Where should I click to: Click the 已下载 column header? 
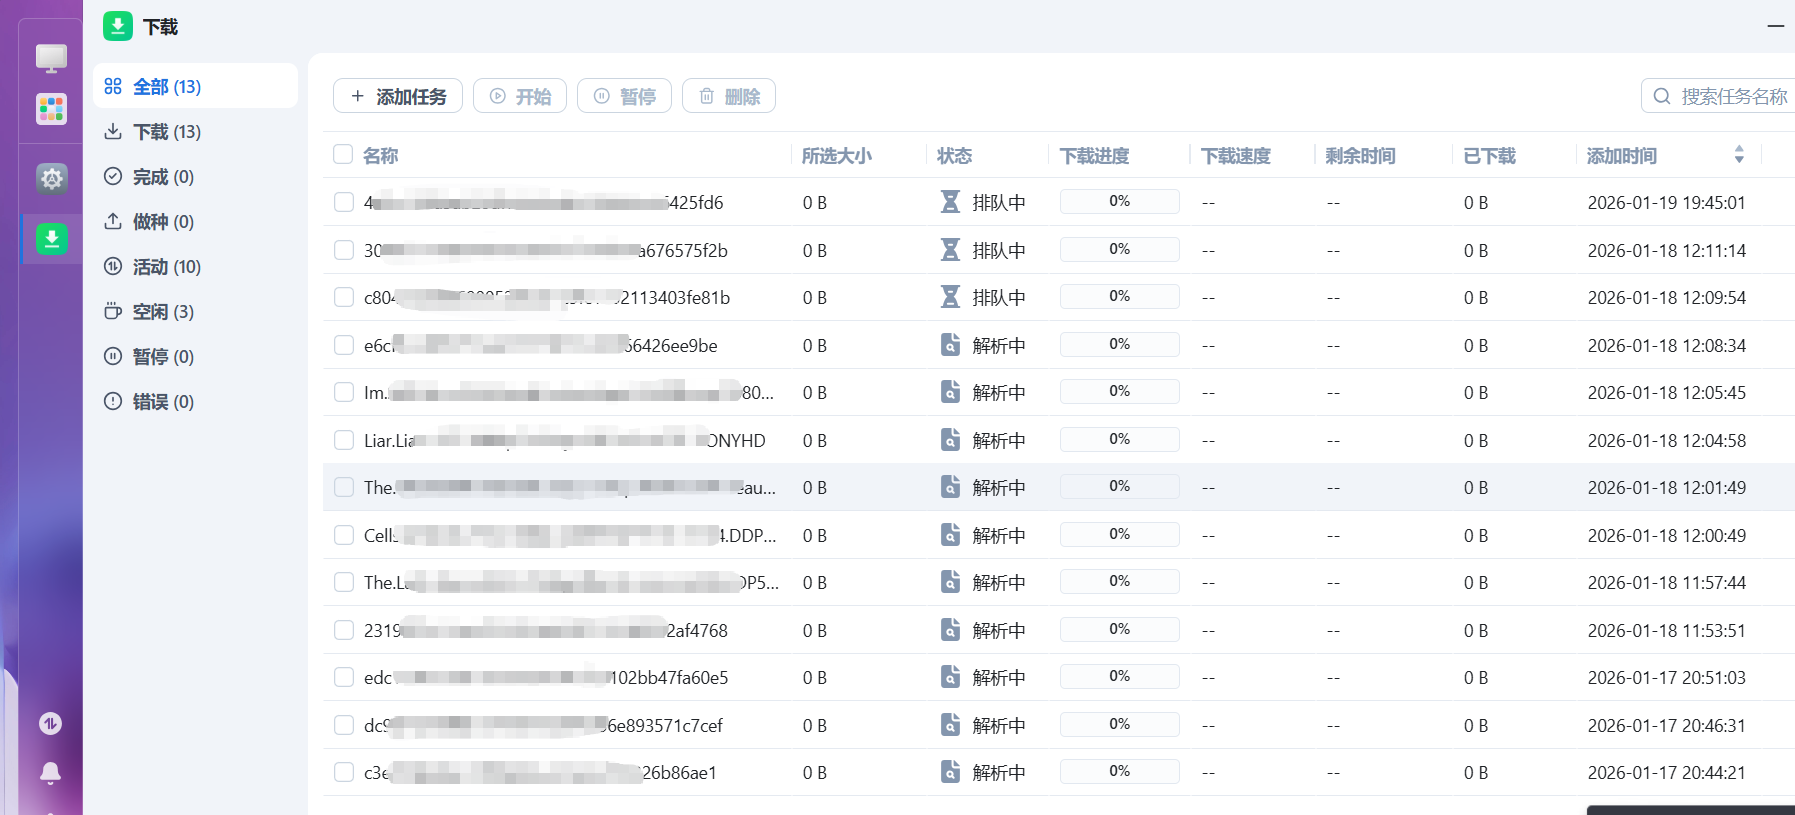1490,156
